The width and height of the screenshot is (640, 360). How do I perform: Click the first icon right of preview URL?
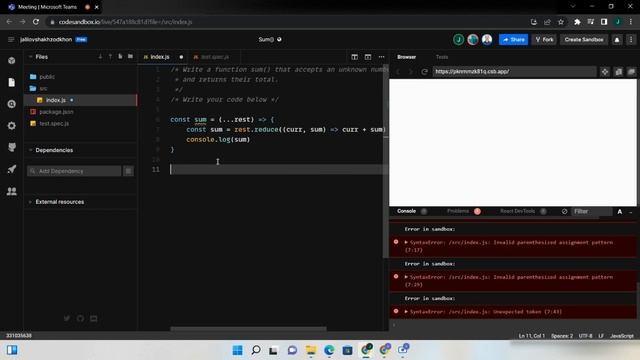tap(604, 72)
